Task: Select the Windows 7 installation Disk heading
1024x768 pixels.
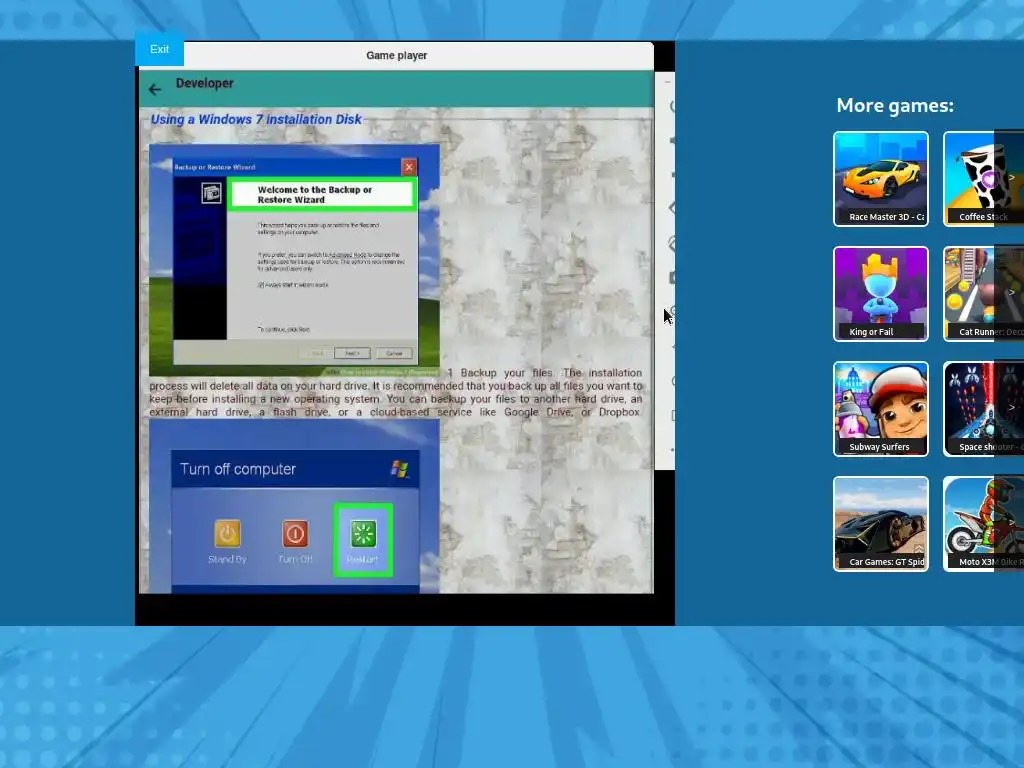Action: [256, 120]
